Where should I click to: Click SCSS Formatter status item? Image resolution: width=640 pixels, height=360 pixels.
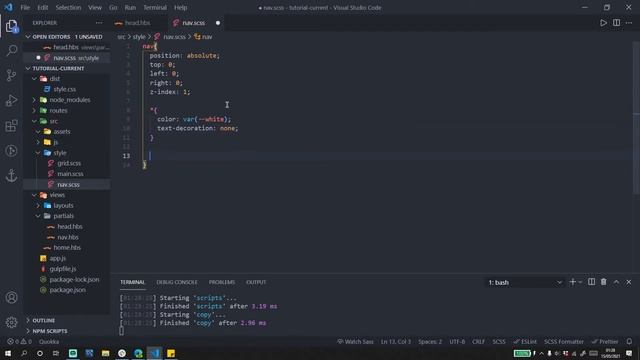pos(564,342)
